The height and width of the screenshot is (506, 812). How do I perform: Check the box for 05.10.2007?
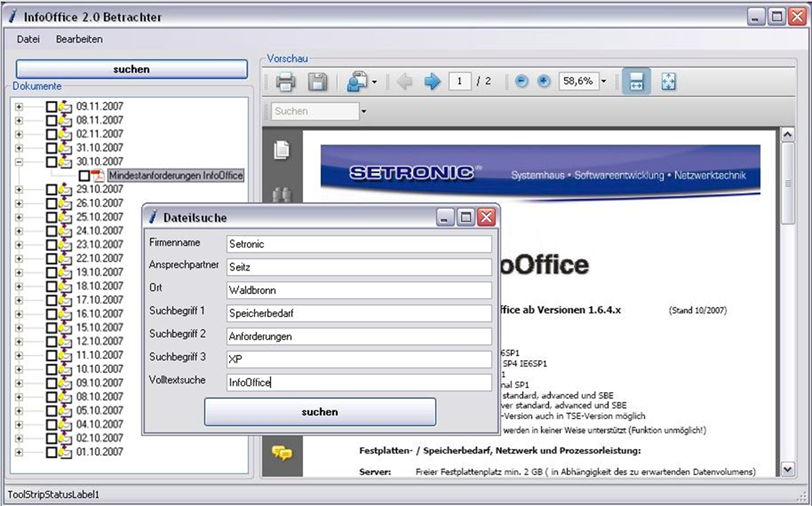click(51, 411)
